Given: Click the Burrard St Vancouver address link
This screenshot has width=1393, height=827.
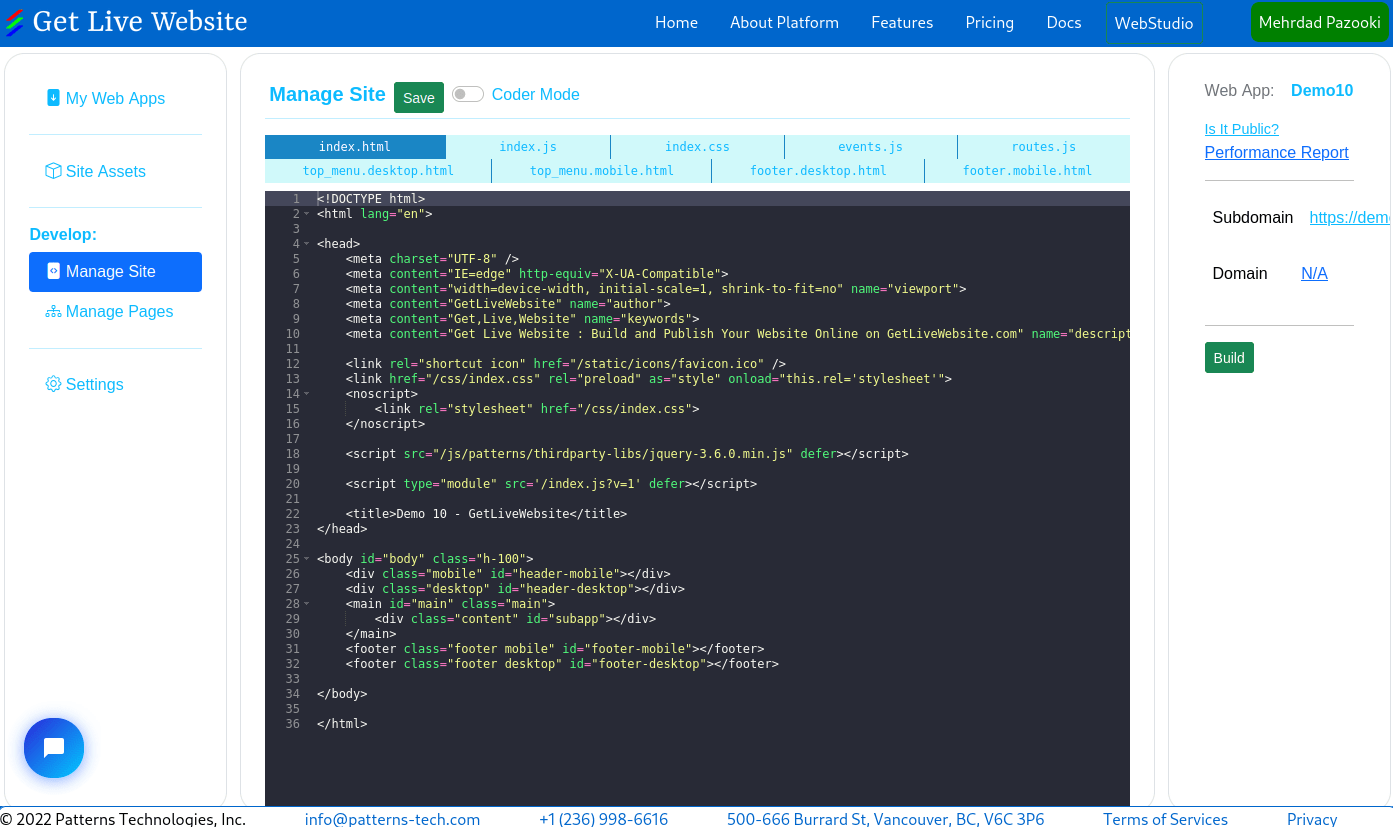Looking at the screenshot, I should [x=885, y=819].
